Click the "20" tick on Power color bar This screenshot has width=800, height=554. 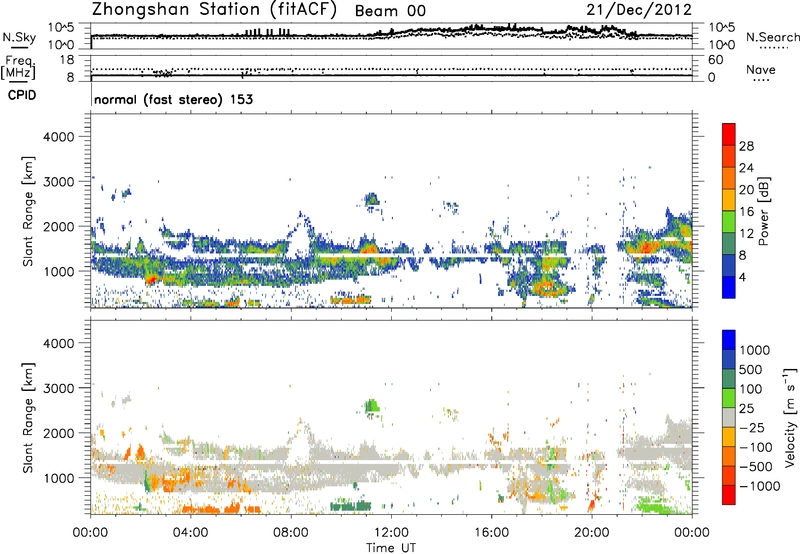pyautogui.click(x=746, y=190)
